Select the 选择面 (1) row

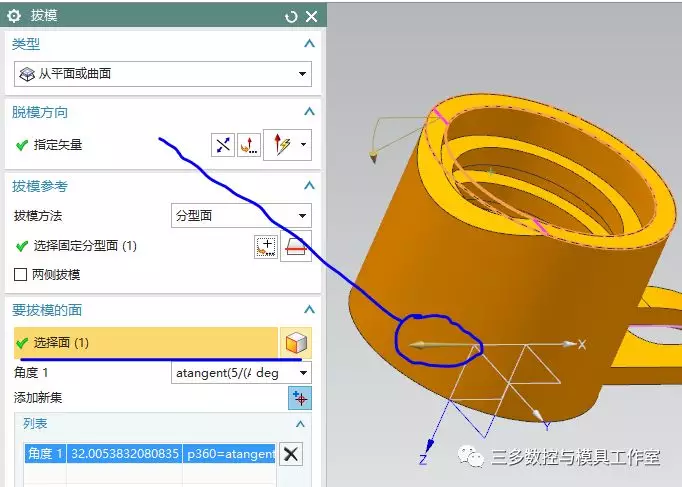[x=146, y=343]
